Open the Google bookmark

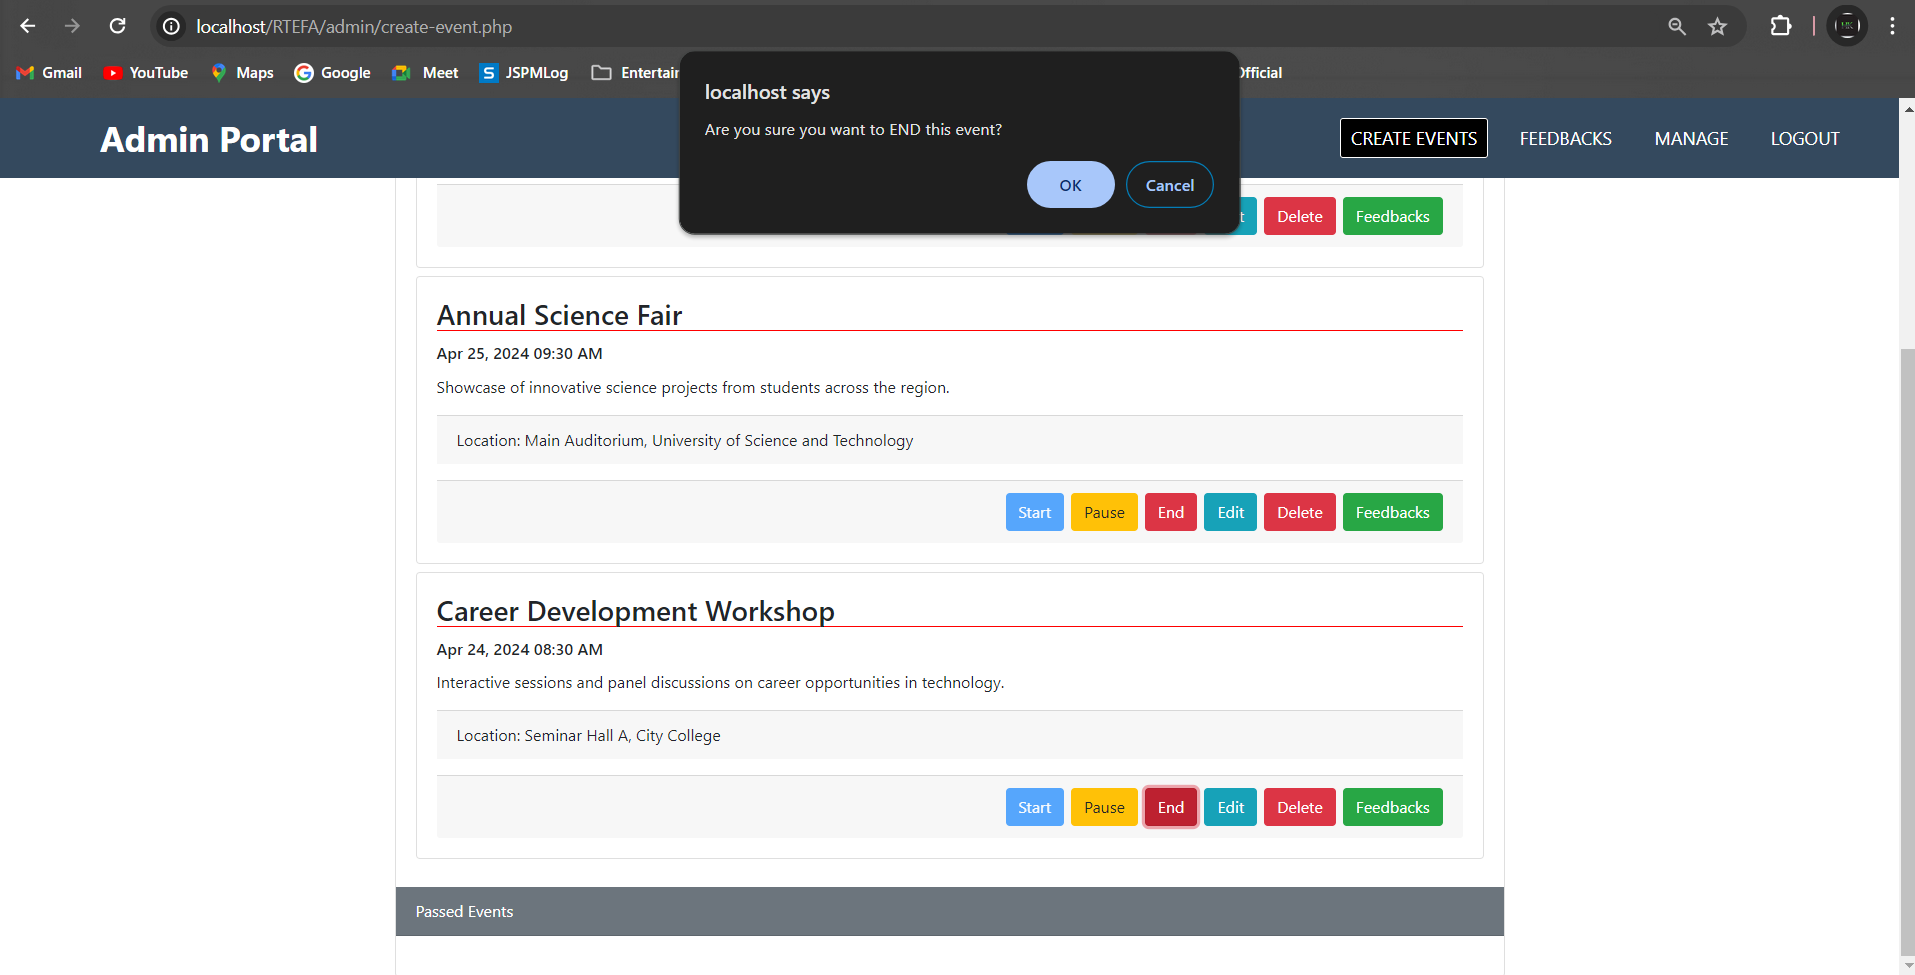tap(332, 73)
